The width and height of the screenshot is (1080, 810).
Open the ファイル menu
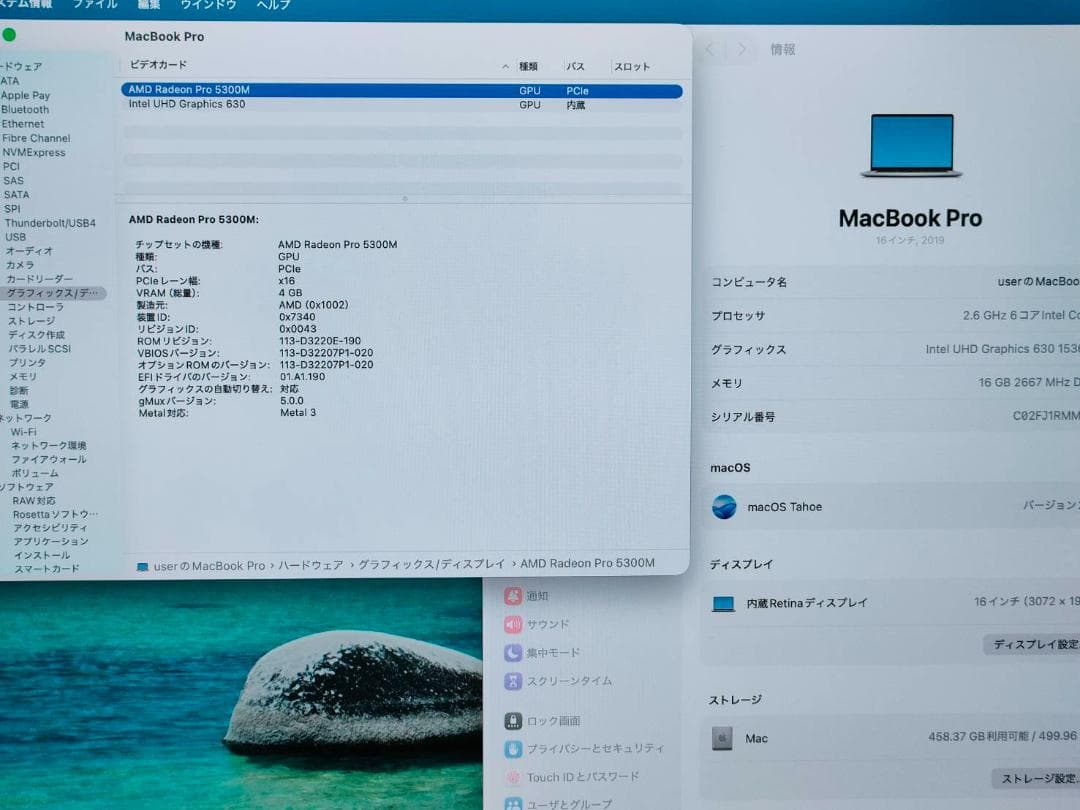pos(95,4)
